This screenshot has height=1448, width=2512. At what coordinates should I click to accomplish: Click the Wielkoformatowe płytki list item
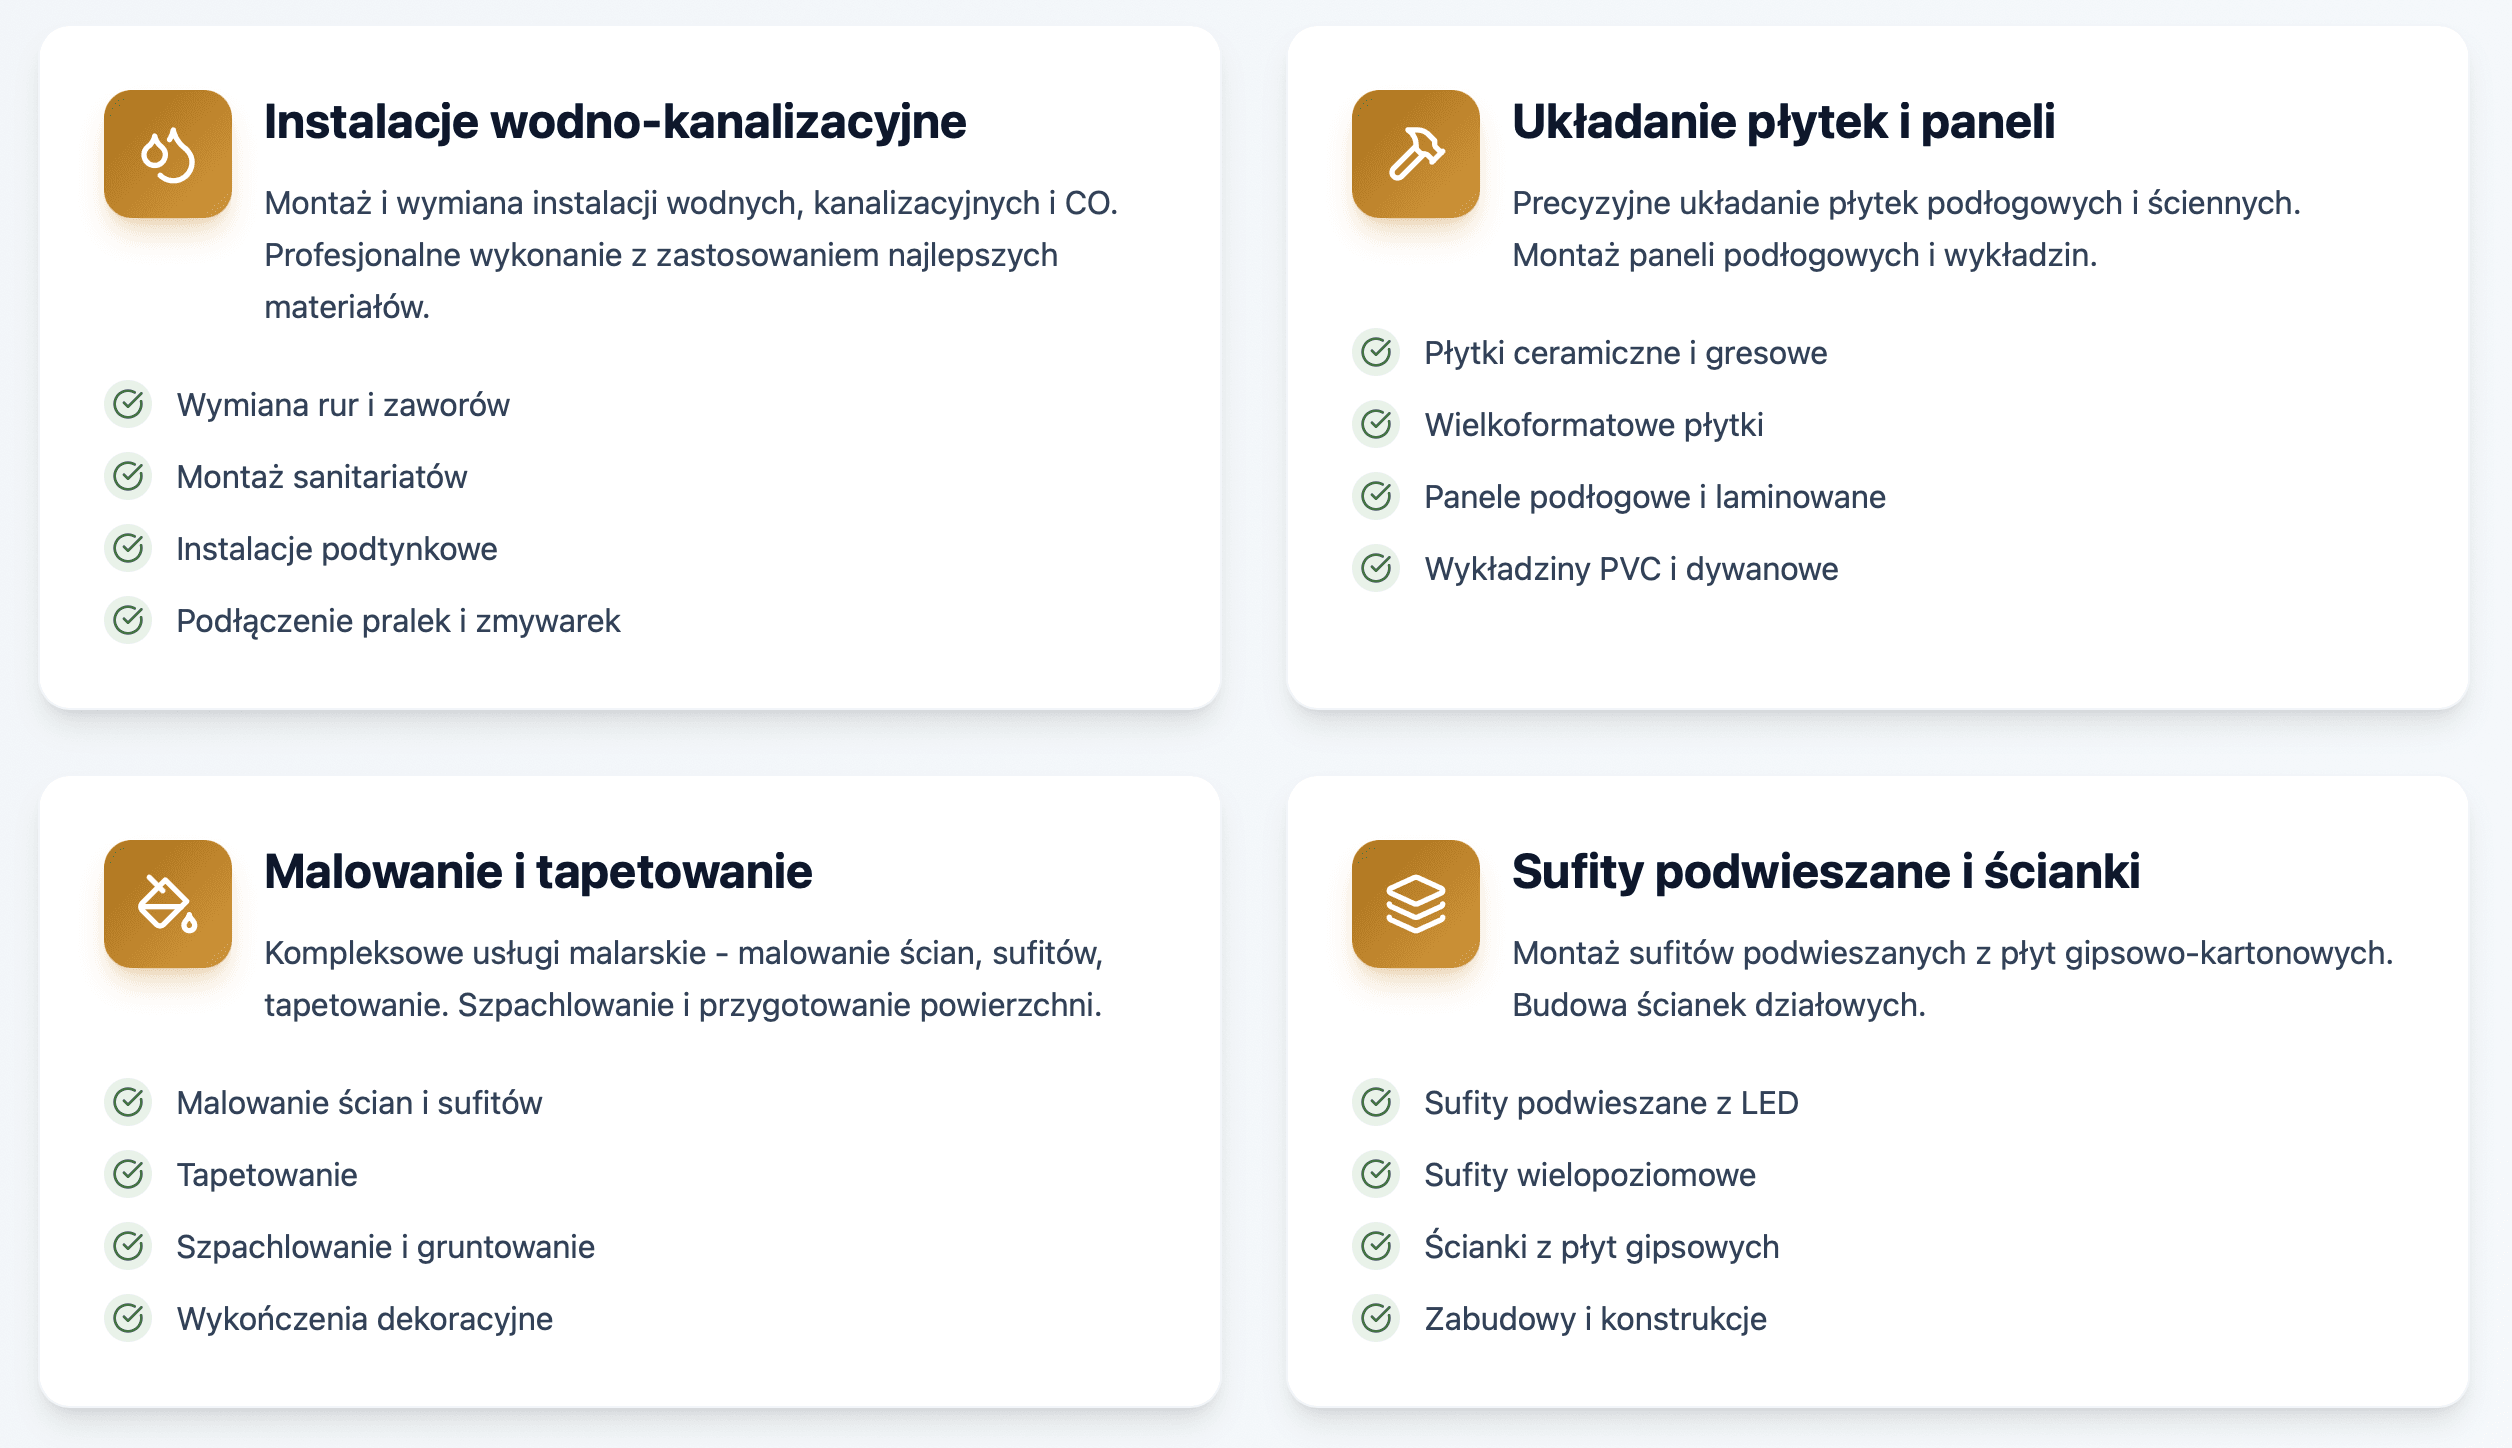1593,425
